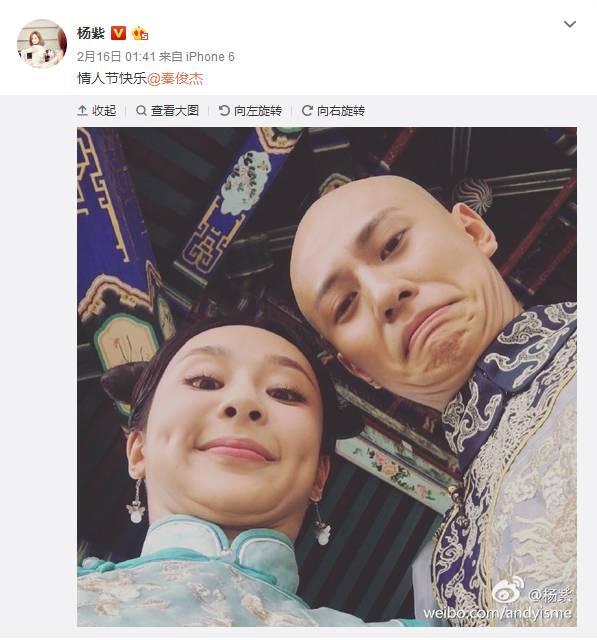Open 杨紫's profile avatar
Screen dimensions: 597x640
(x=42, y=44)
